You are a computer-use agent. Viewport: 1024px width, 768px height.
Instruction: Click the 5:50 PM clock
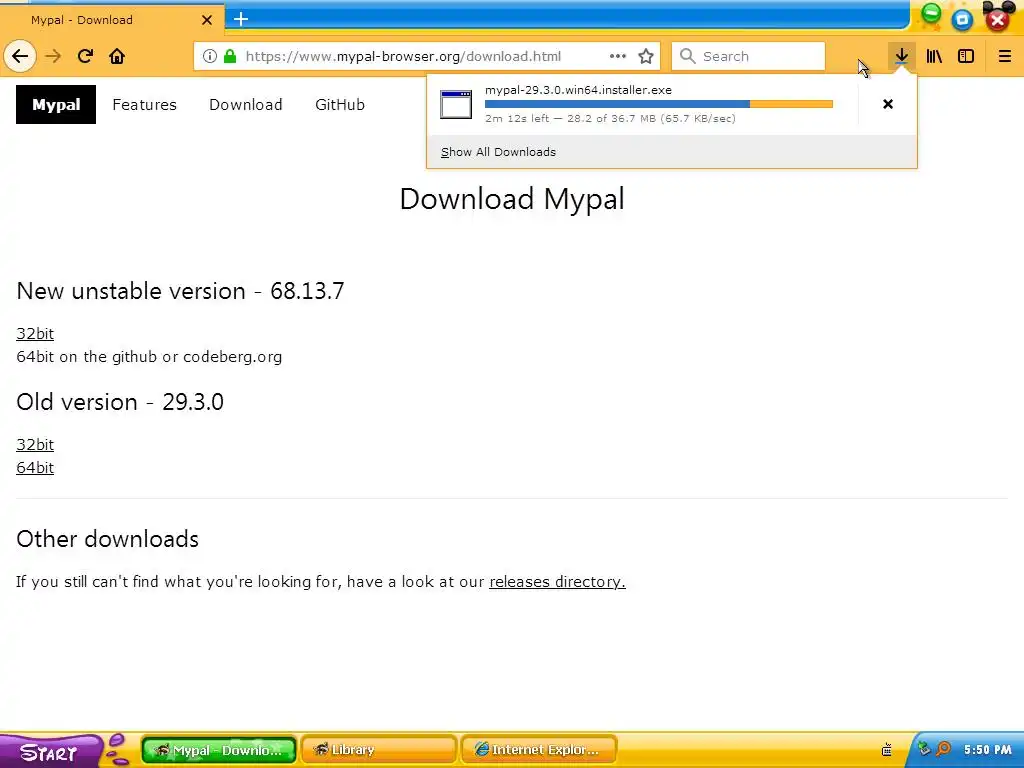(987, 750)
